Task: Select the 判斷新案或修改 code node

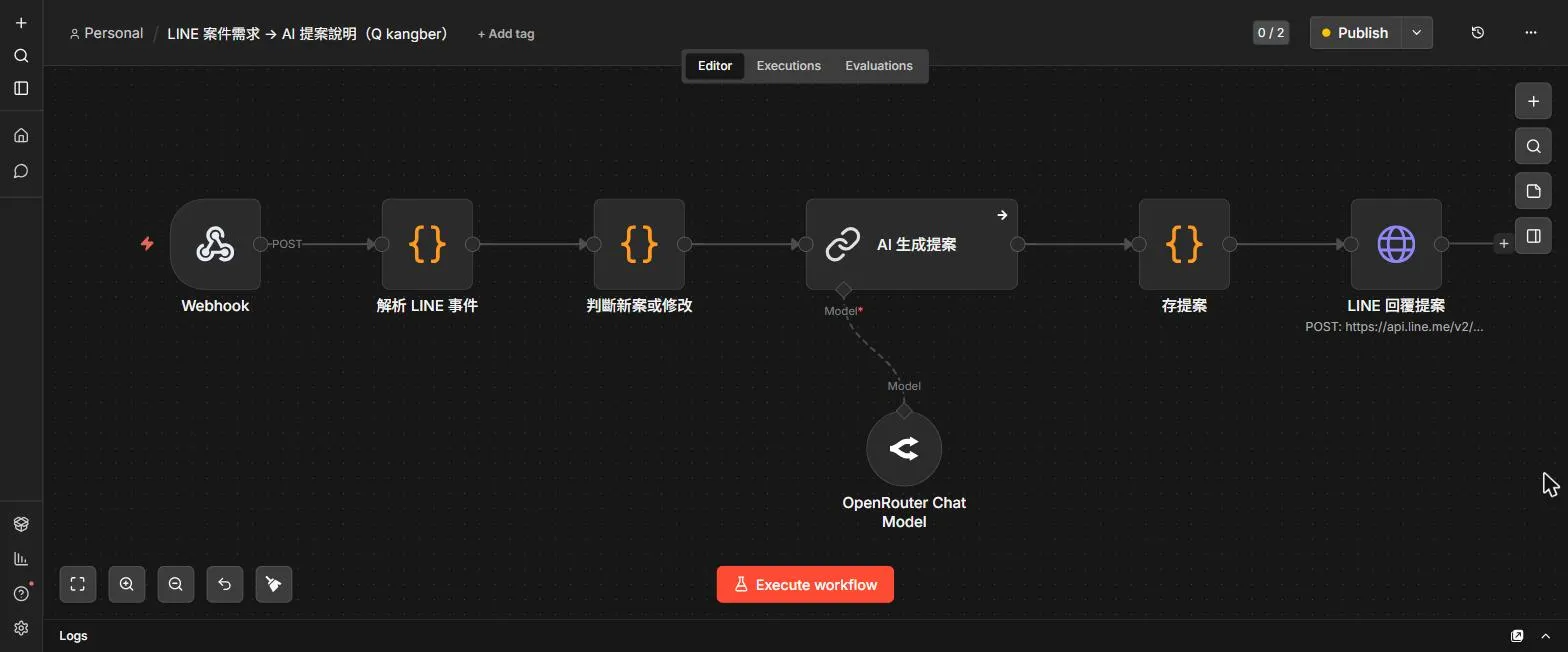Action: pyautogui.click(x=639, y=244)
